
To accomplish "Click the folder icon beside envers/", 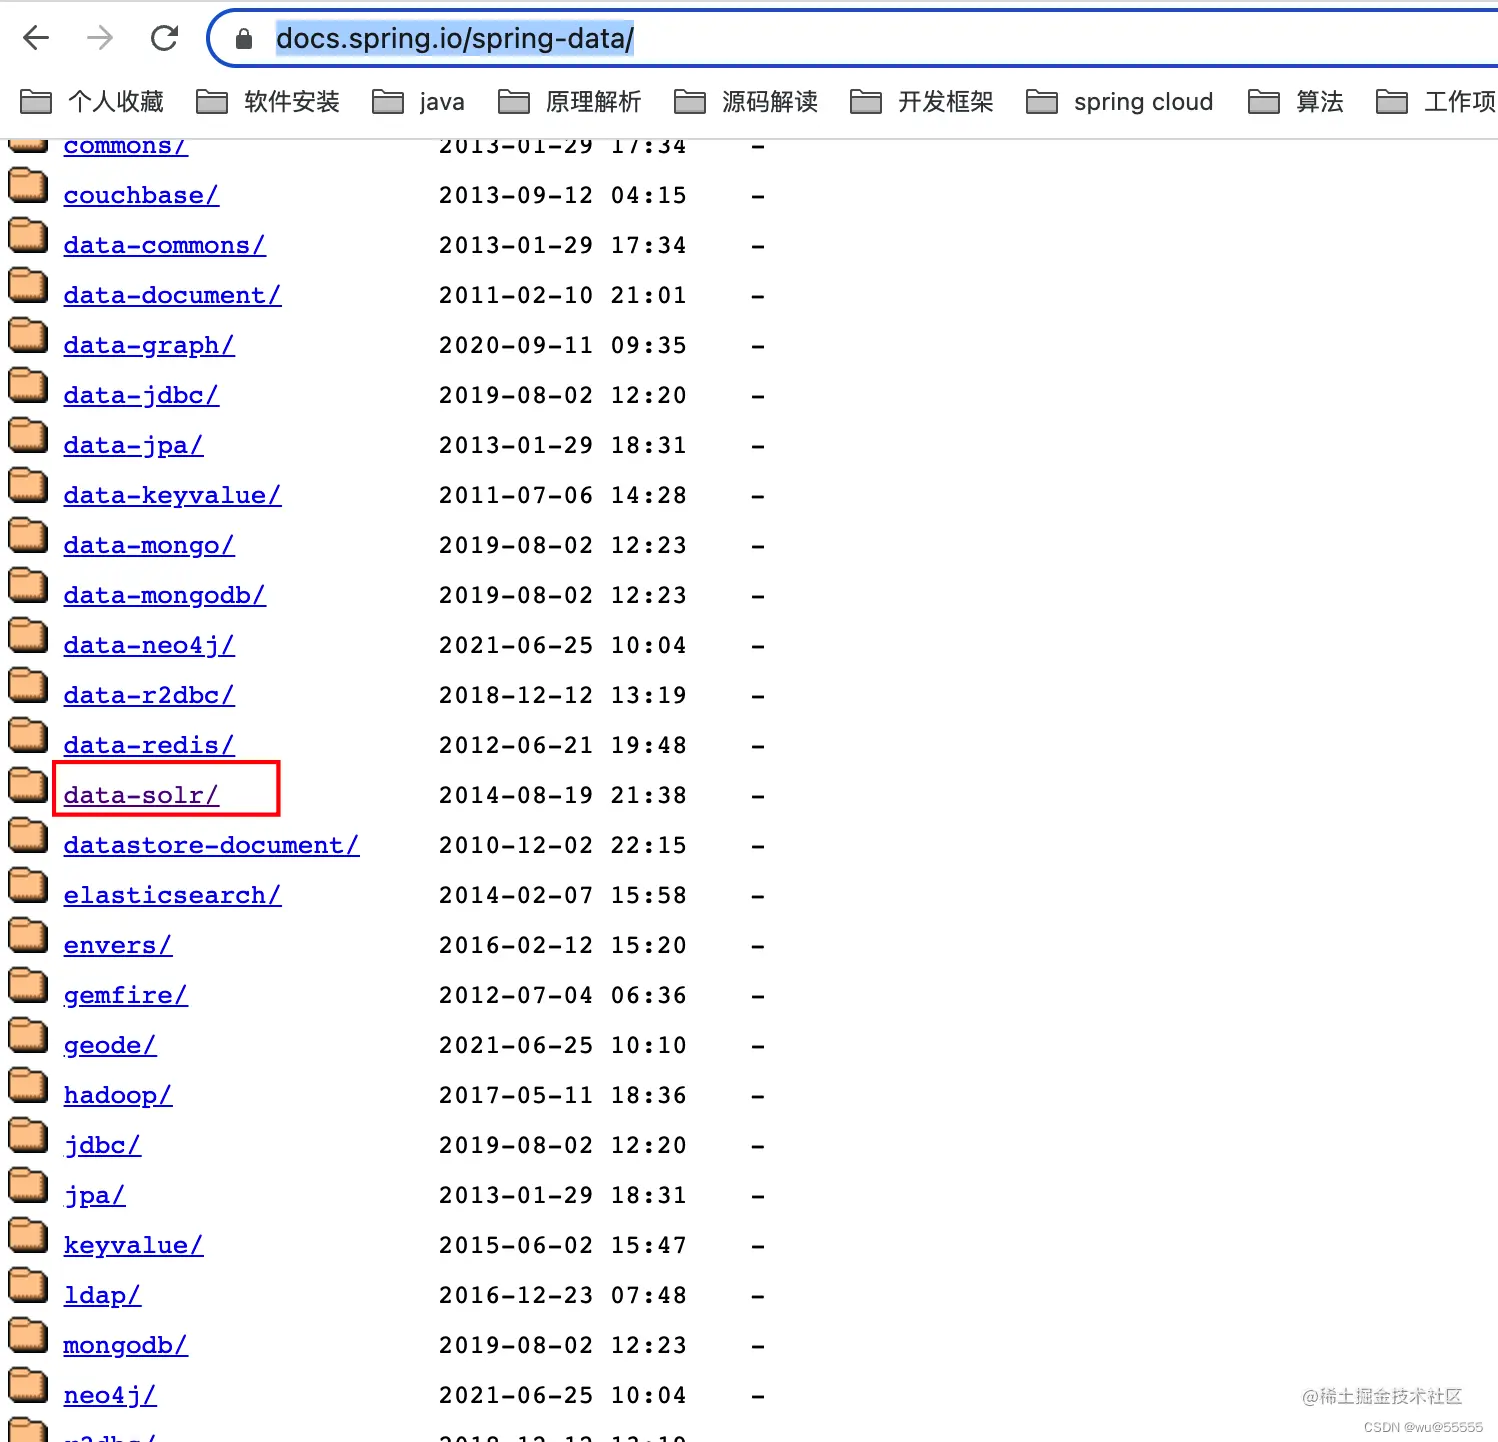I will click(28, 935).
